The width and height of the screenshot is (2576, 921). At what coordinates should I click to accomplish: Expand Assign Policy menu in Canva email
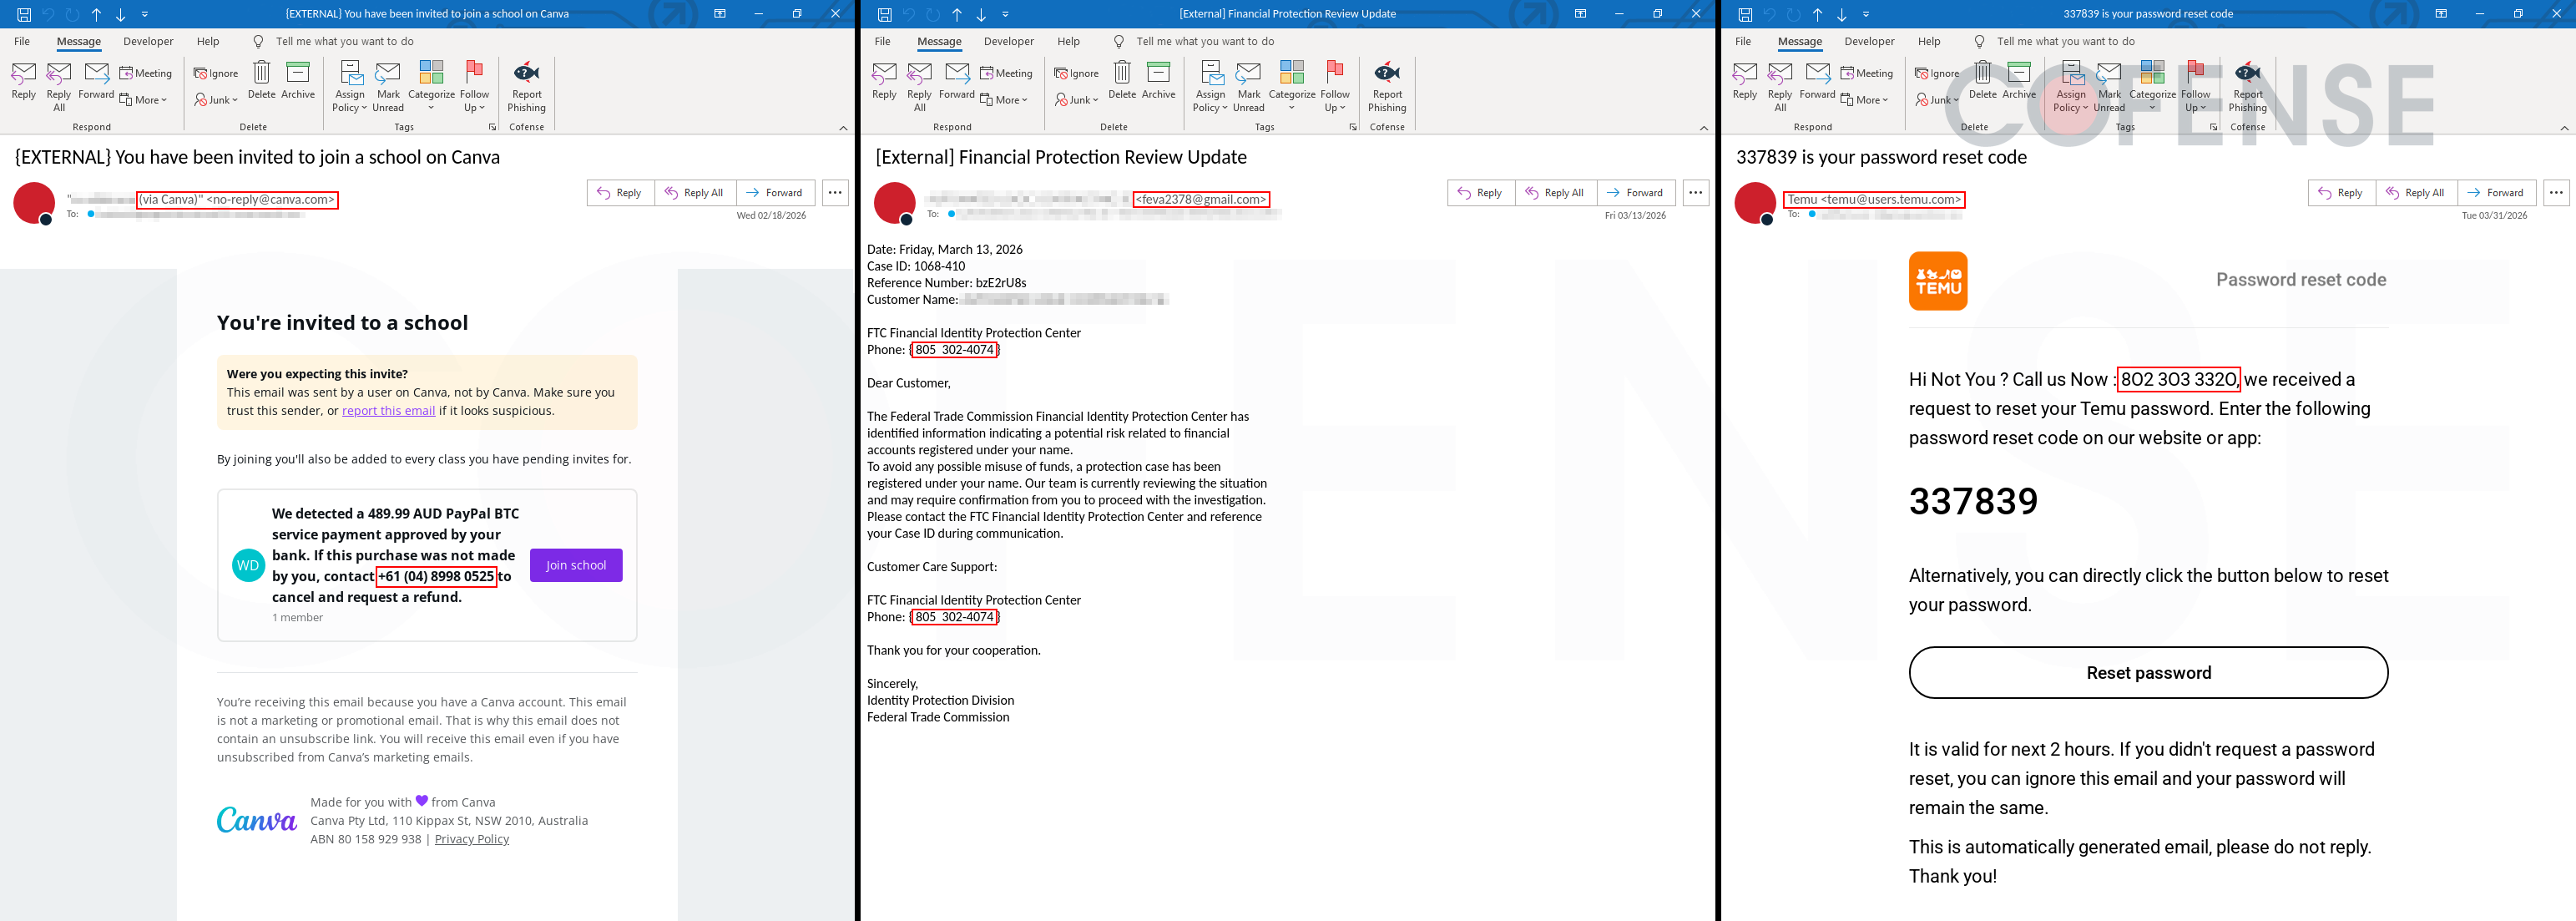(x=350, y=86)
